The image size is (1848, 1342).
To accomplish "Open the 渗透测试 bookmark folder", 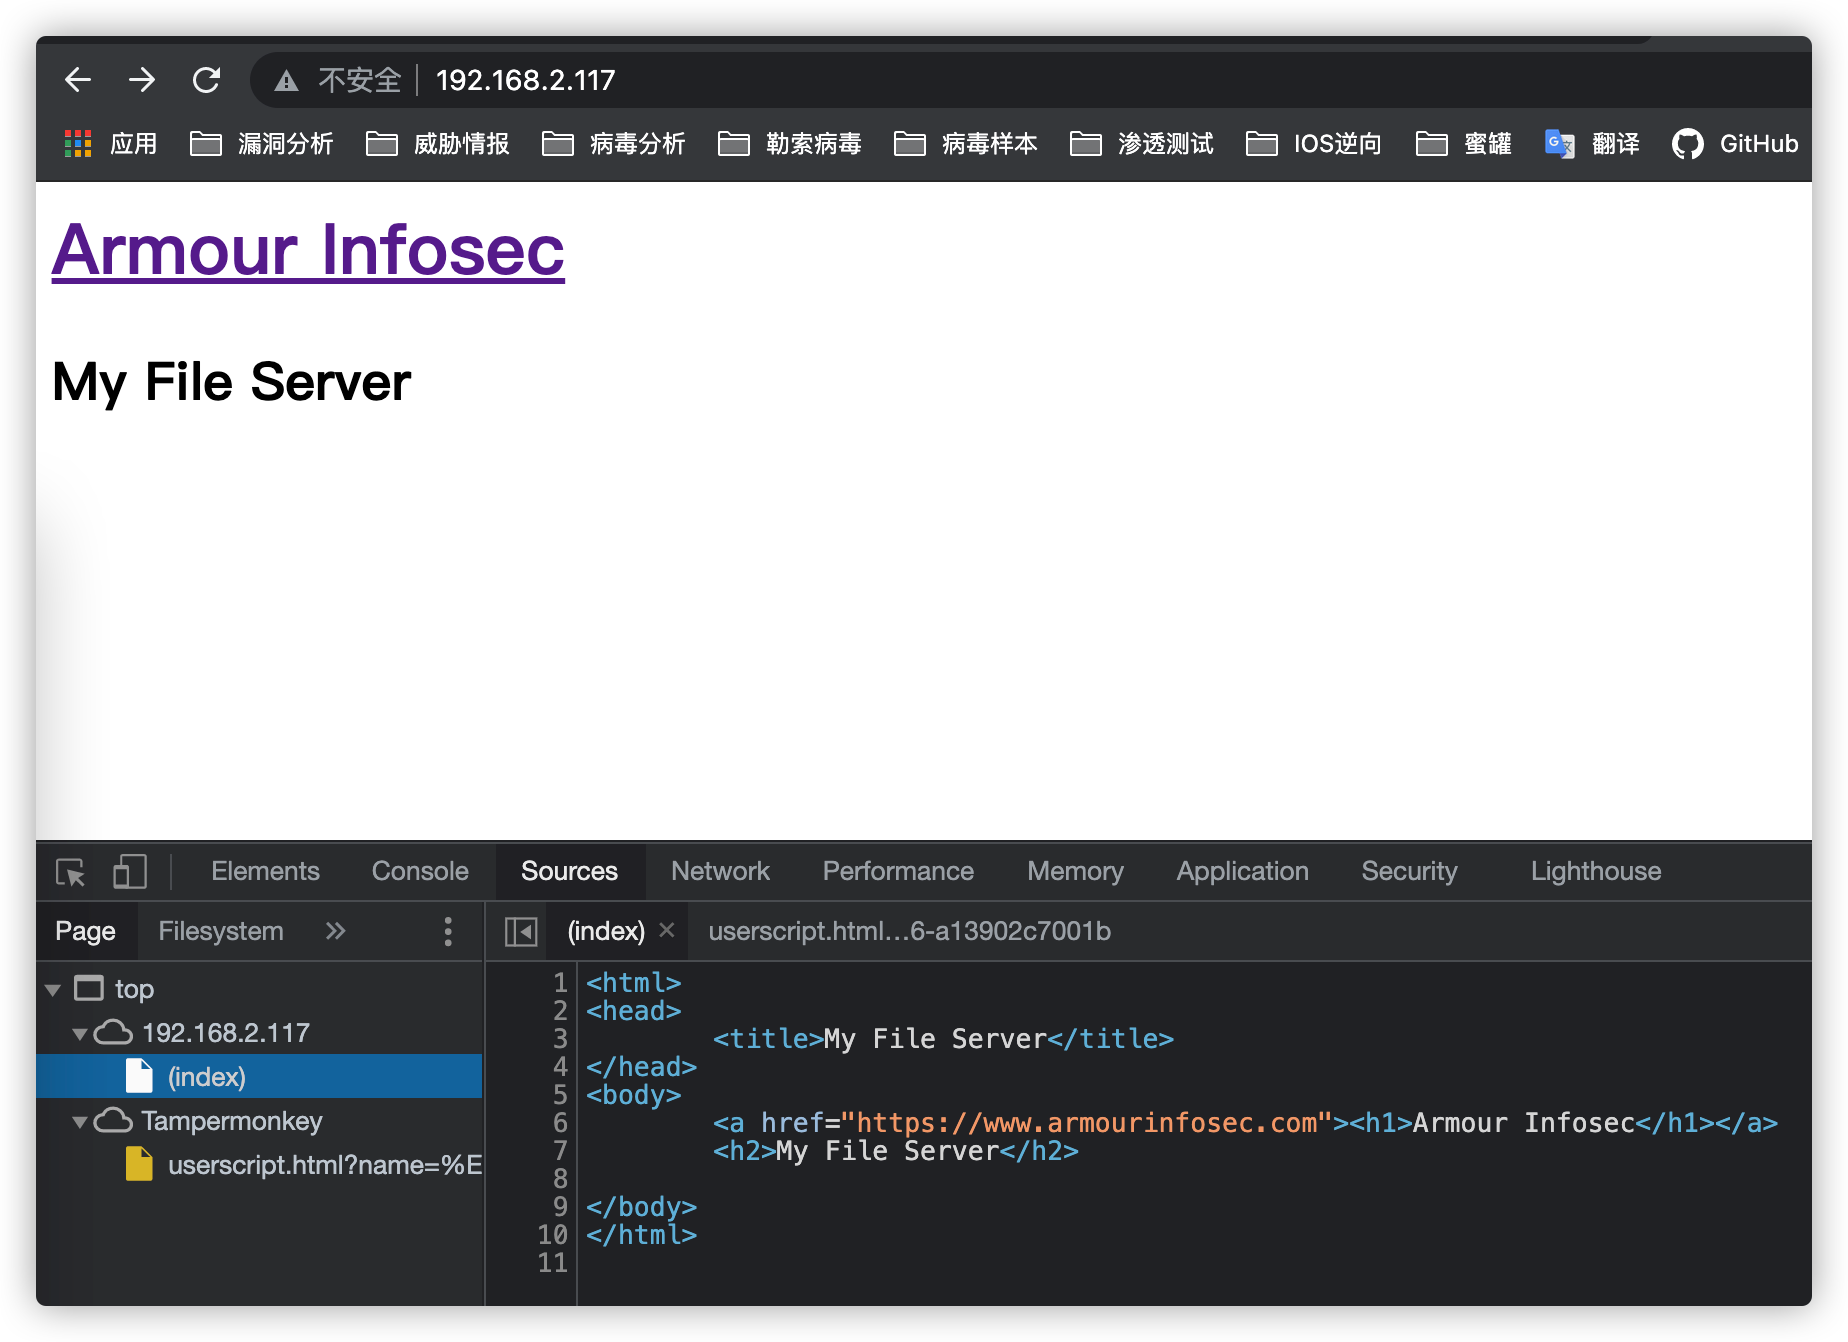I will pyautogui.click(x=1141, y=144).
